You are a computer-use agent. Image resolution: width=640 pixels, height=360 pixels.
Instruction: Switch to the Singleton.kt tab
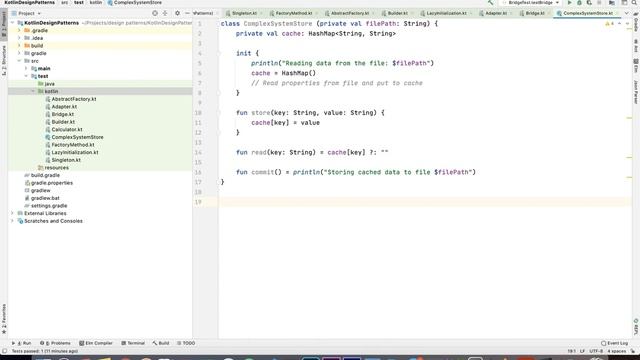[x=244, y=13]
